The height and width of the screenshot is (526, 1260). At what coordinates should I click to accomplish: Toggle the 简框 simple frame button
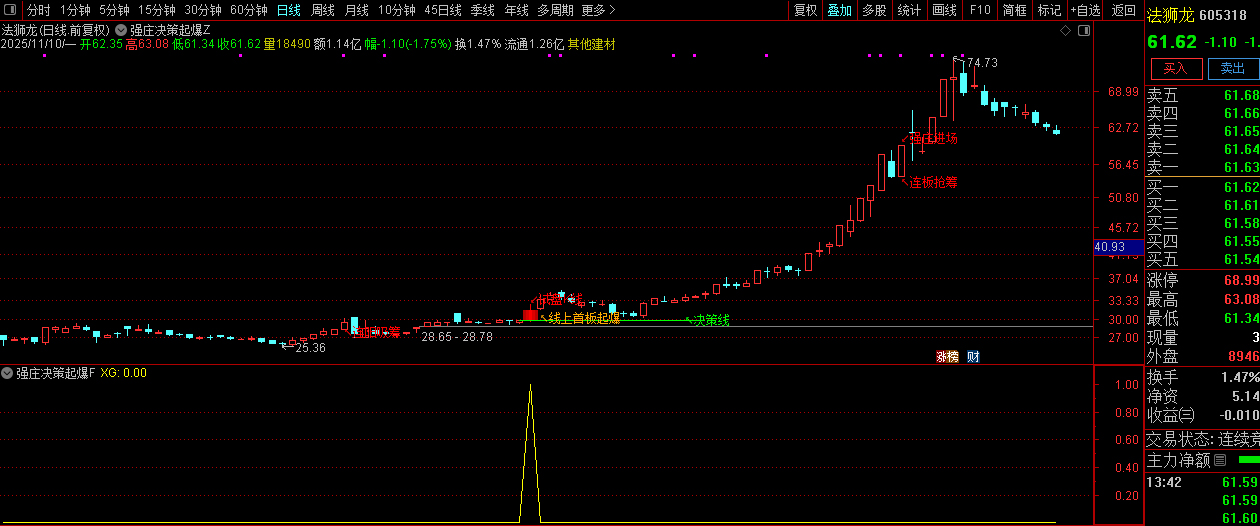pos(1014,10)
